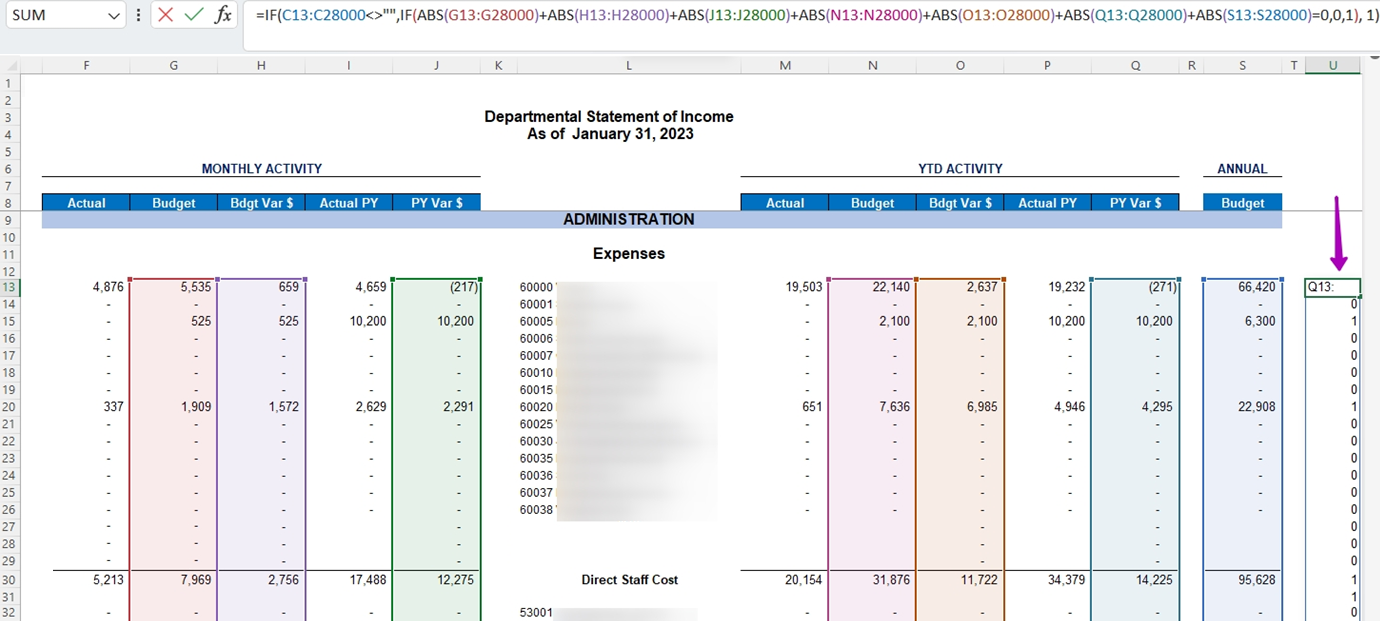This screenshot has height=621, width=1380.
Task: Click cell with value 19,503
Action: 785,287
